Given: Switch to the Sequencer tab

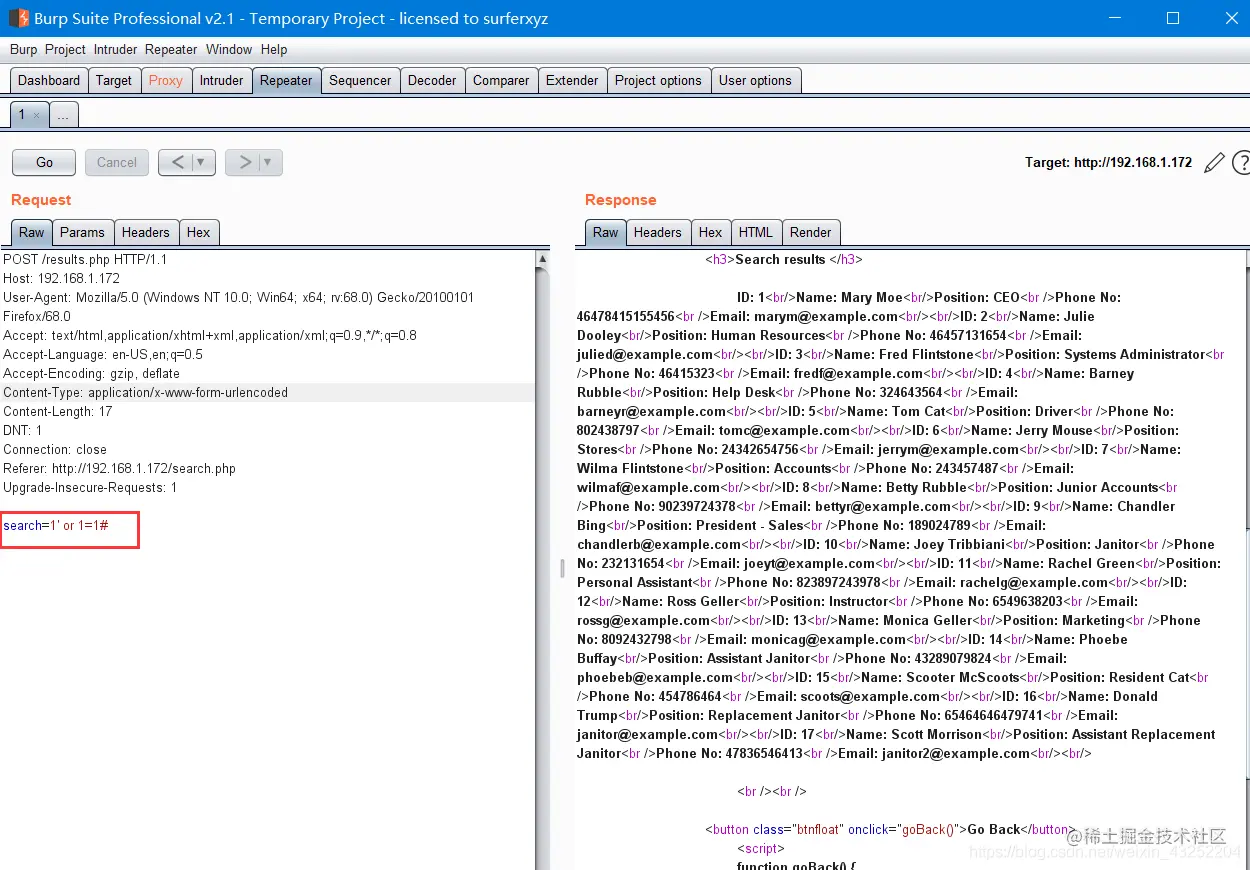Looking at the screenshot, I should click(x=360, y=81).
